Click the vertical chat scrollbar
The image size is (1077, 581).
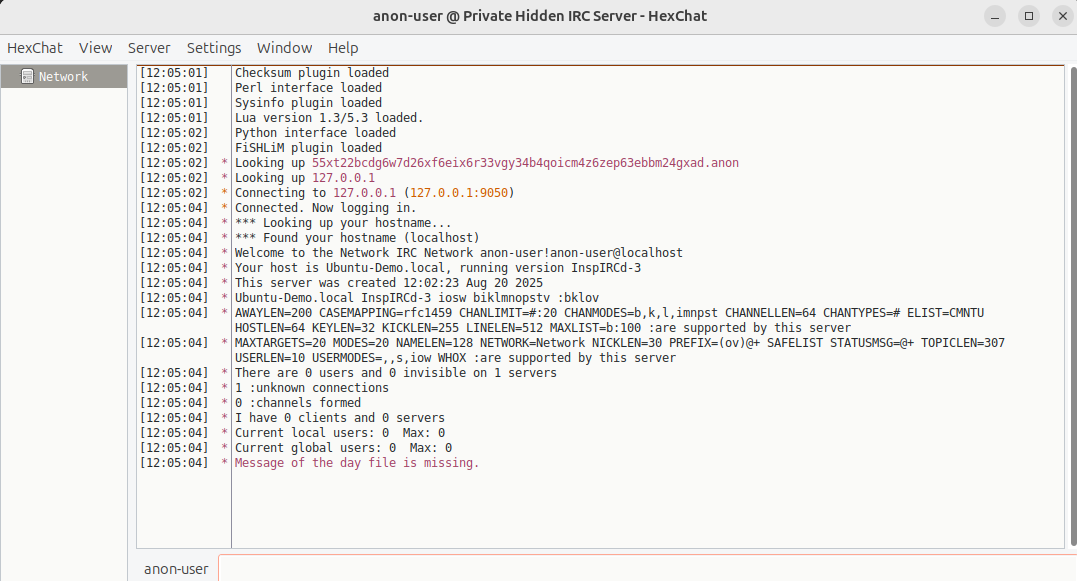coord(1073,306)
